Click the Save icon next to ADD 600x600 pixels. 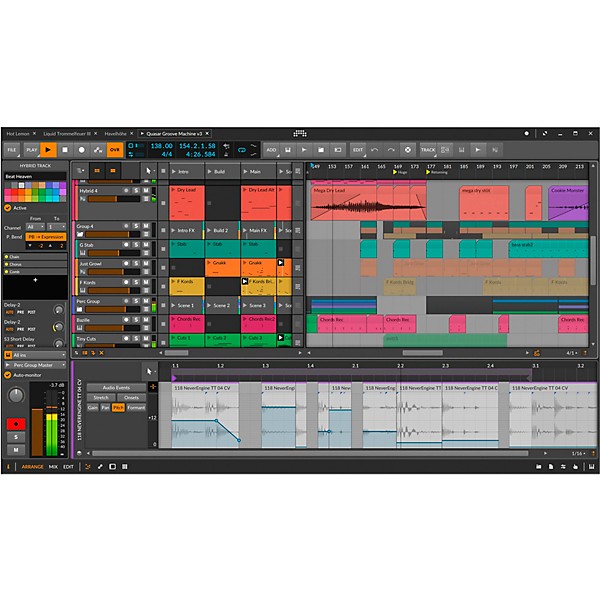(287, 149)
